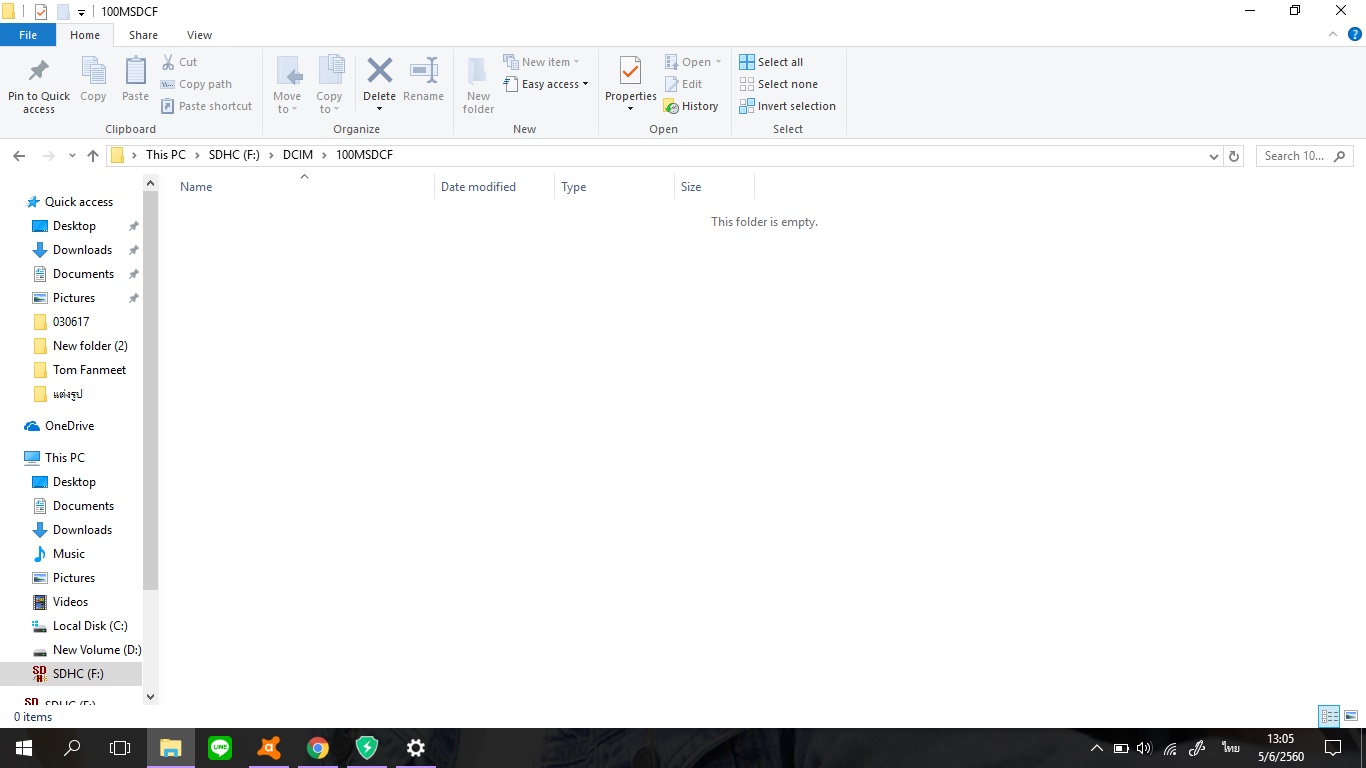Open the File menu
1366x768 pixels.
point(28,35)
